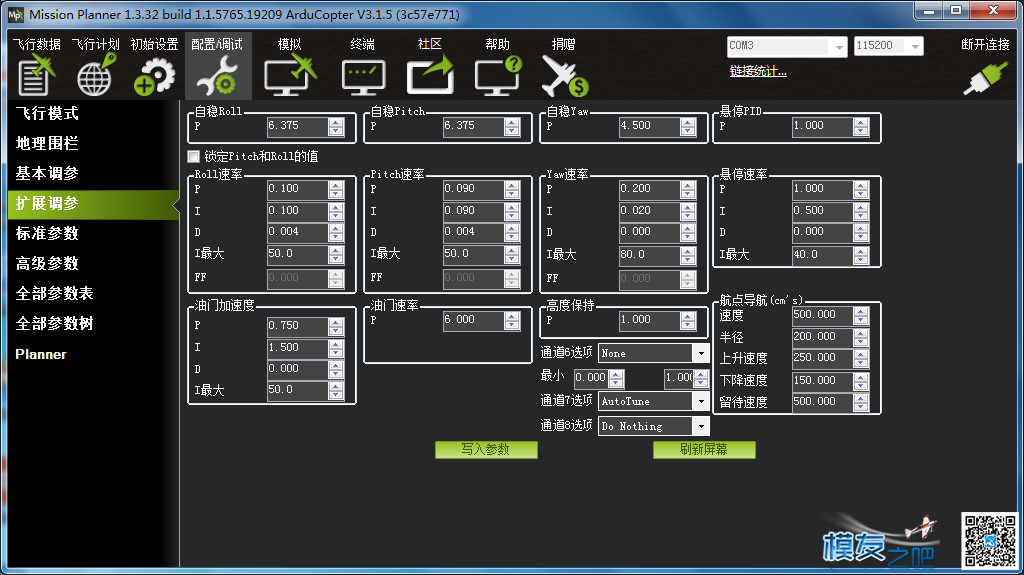Click the 油门加速度 P value field
The height and width of the screenshot is (575, 1024).
[x=297, y=325]
